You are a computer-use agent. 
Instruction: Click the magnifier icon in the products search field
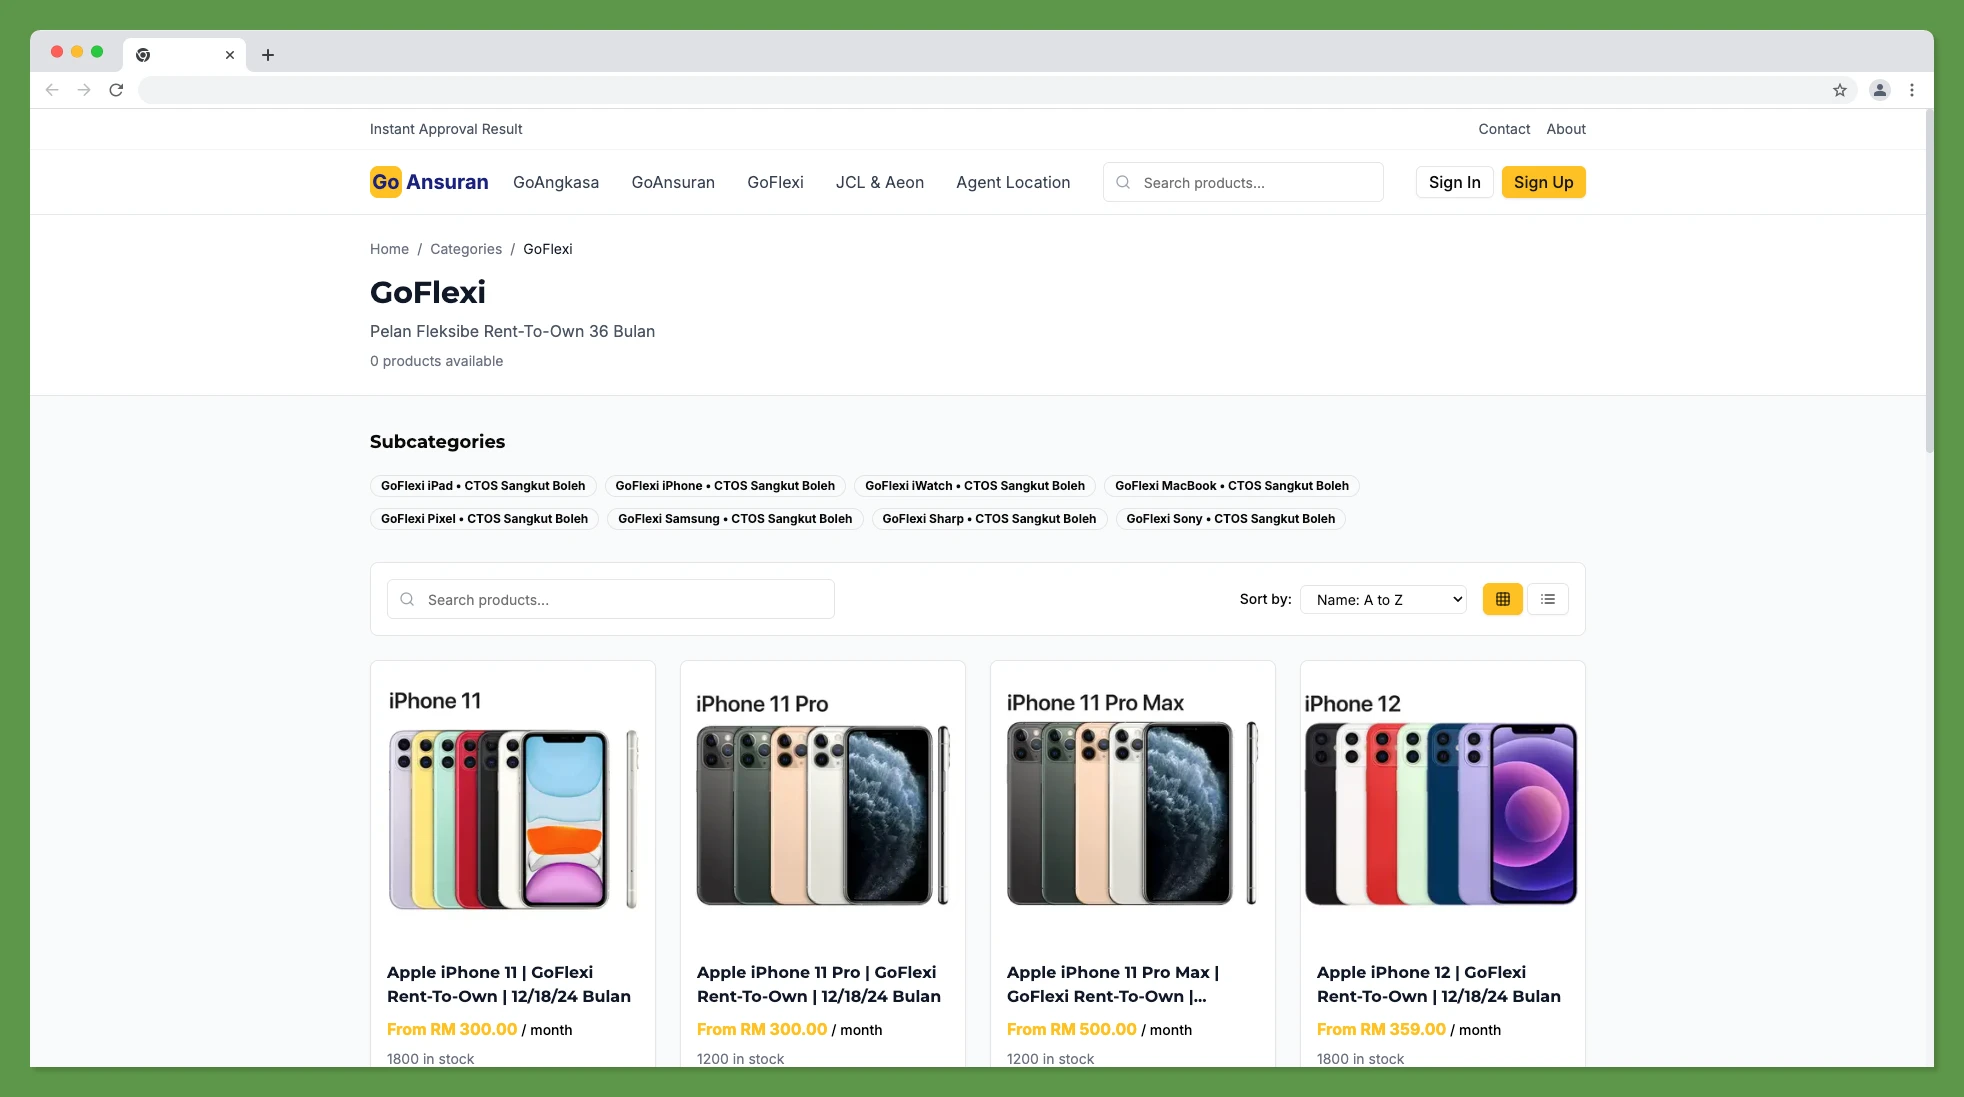(408, 598)
